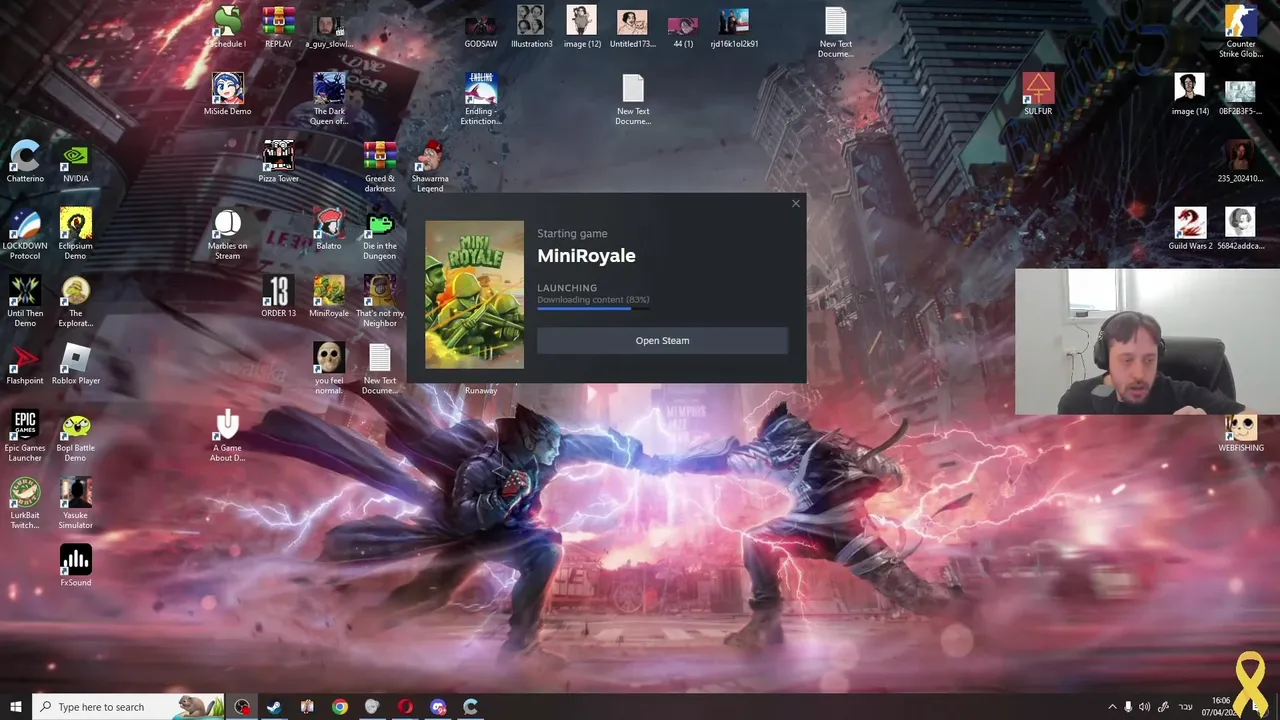1280x720 pixels.
Task: Select the Guild Wars 2 desktop icon
Action: 1190,228
